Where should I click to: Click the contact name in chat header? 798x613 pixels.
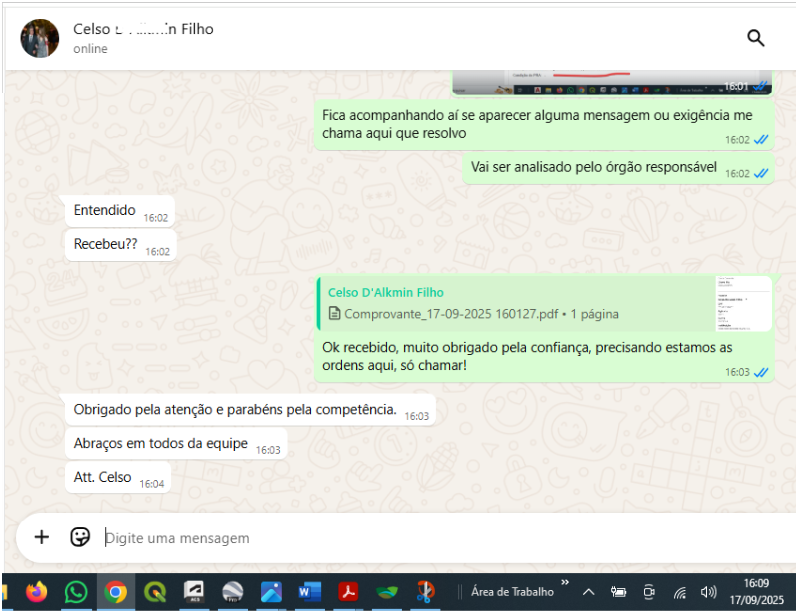point(143,29)
